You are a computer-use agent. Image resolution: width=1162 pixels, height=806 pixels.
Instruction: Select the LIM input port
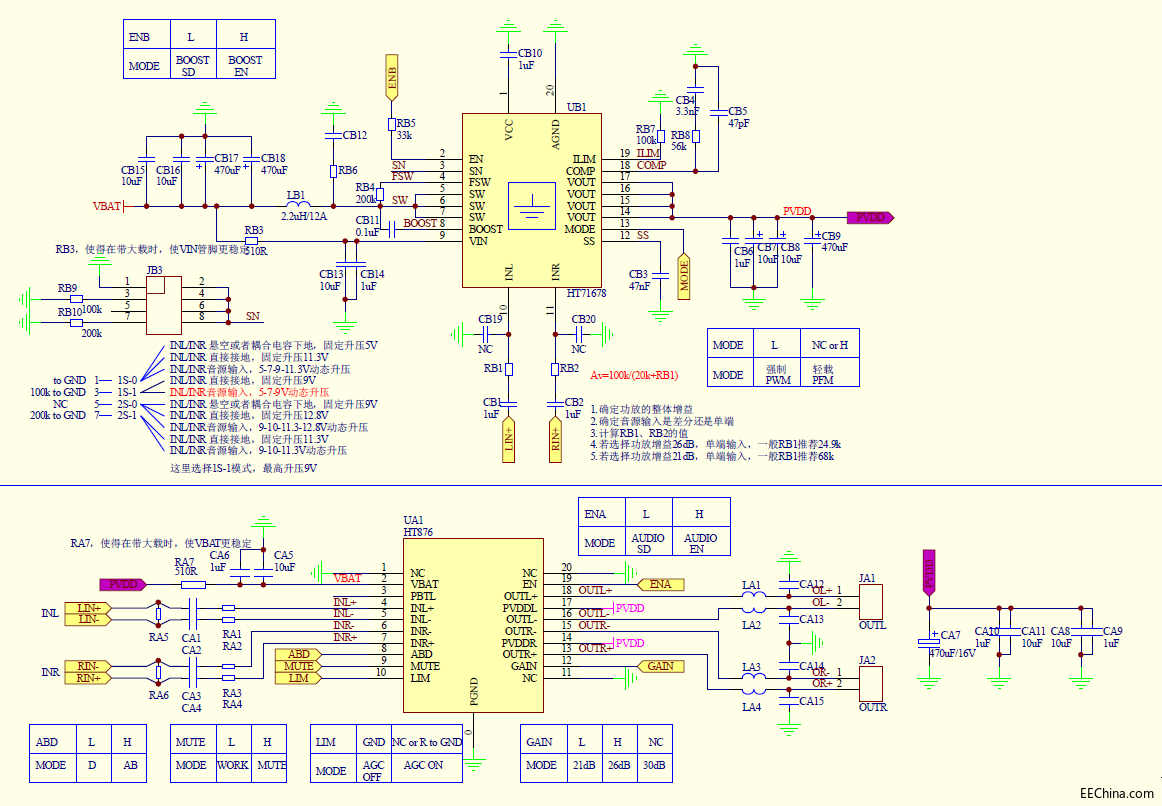pyautogui.click(x=299, y=678)
